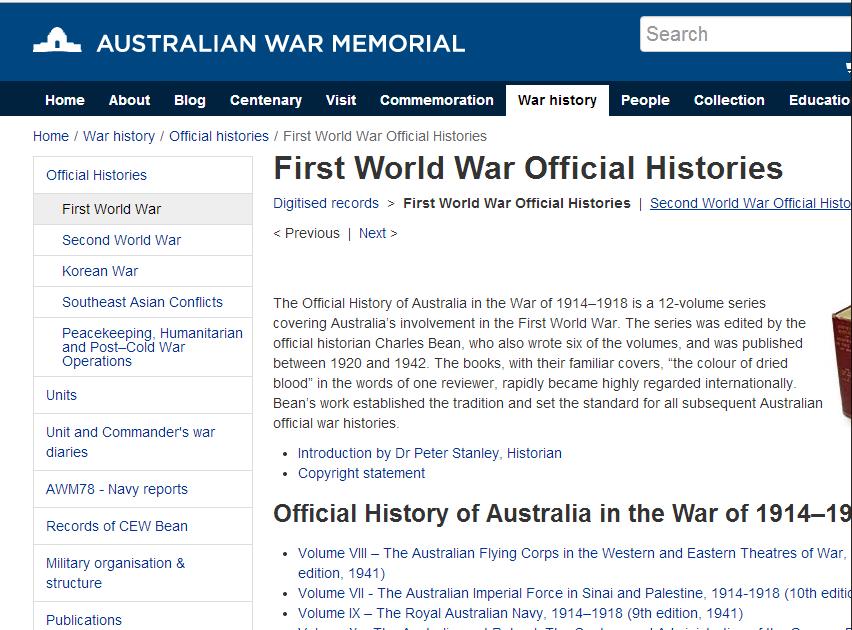Image resolution: width=852 pixels, height=630 pixels.
Task: Open Second World War Official Histories link
Action: click(750, 203)
